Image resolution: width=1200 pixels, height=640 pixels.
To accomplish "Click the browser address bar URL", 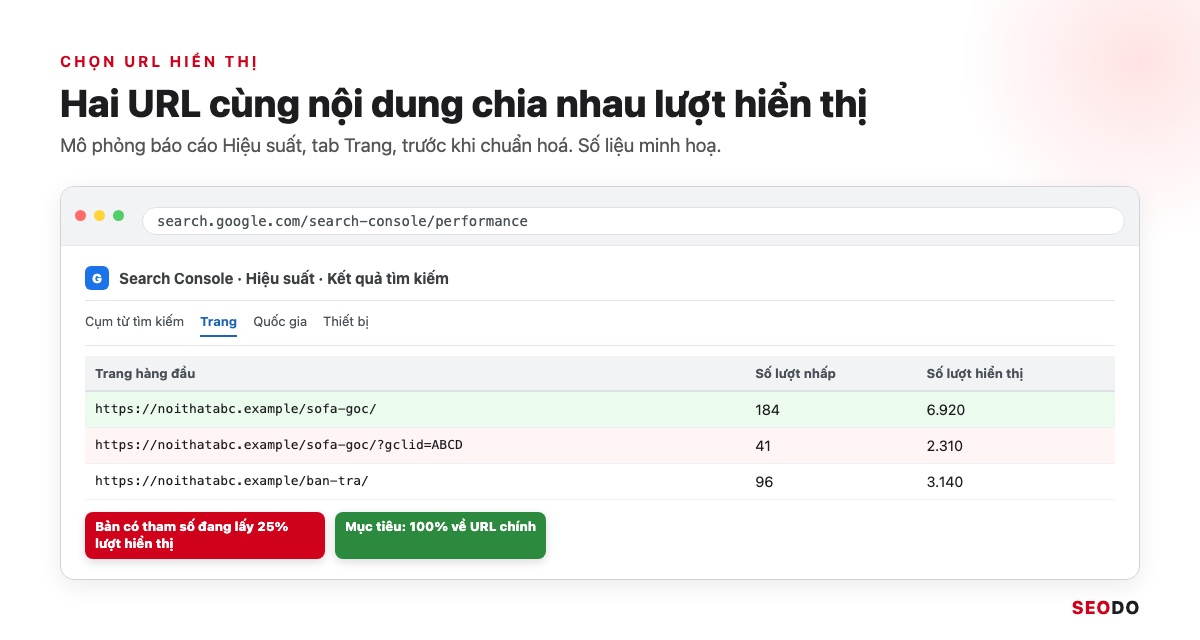I will [x=633, y=221].
